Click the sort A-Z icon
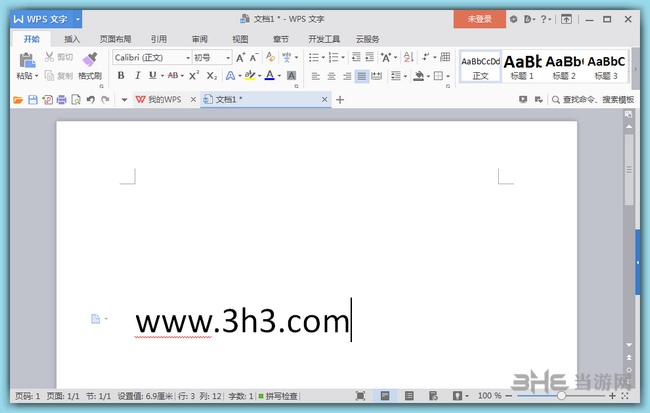 [x=408, y=57]
